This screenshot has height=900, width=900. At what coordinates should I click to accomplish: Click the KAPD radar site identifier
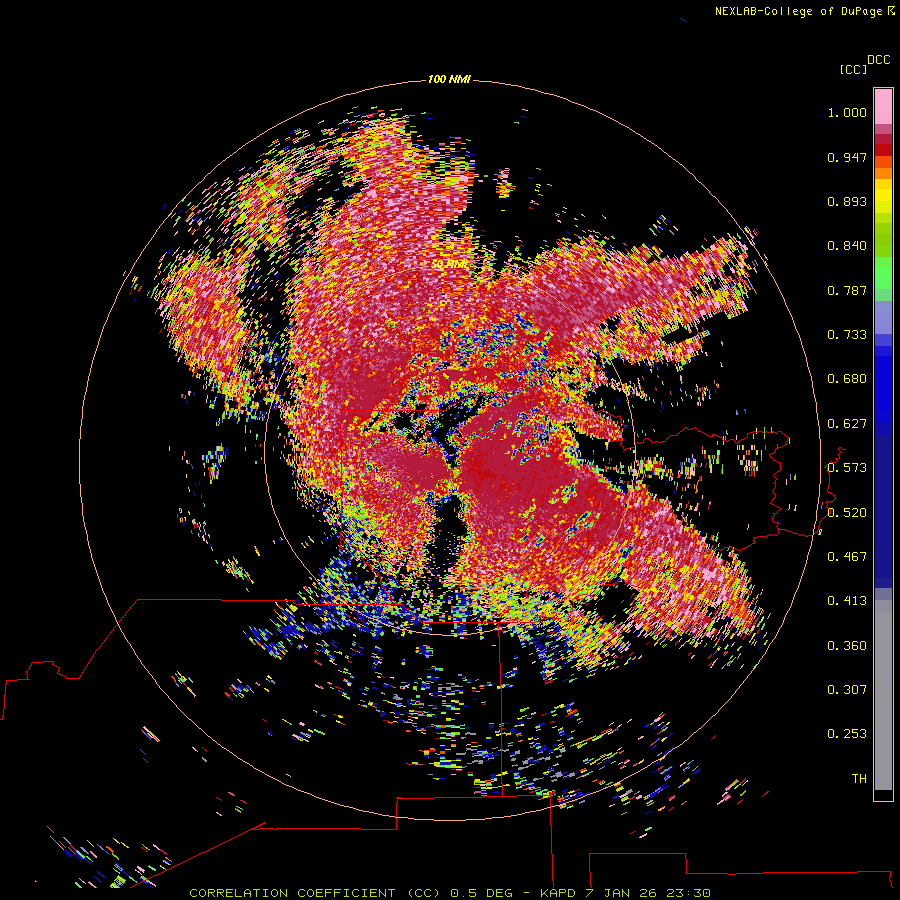558,893
